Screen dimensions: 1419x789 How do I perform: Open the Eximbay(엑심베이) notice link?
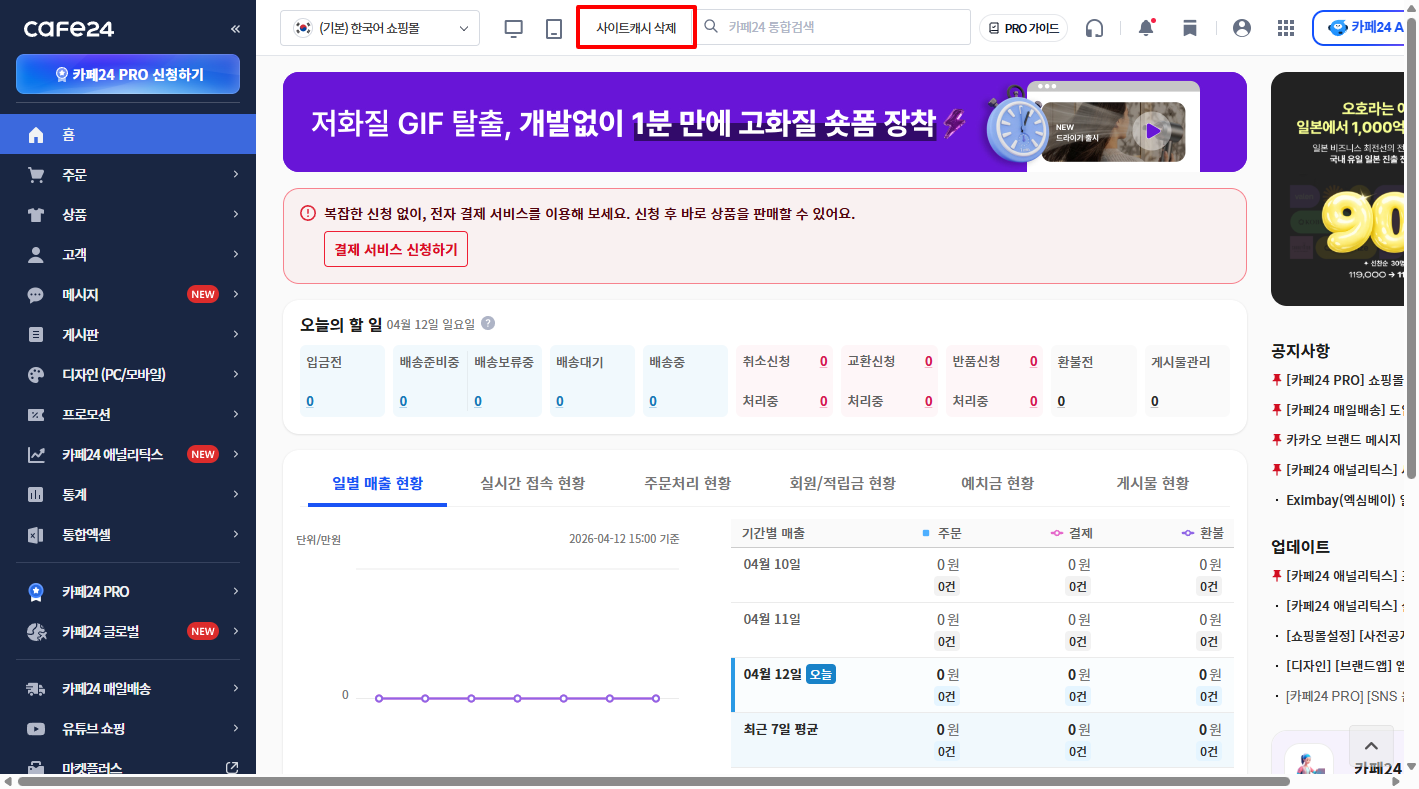[1346, 500]
